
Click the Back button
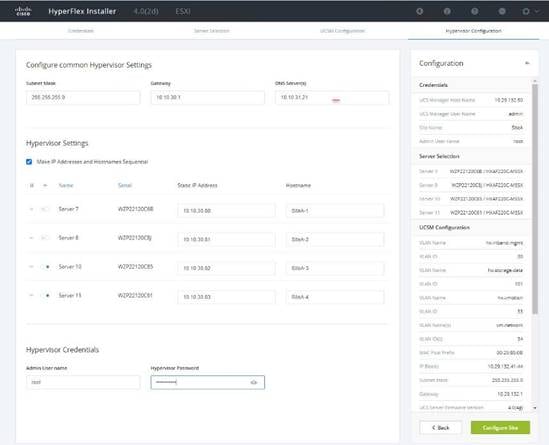click(440, 427)
